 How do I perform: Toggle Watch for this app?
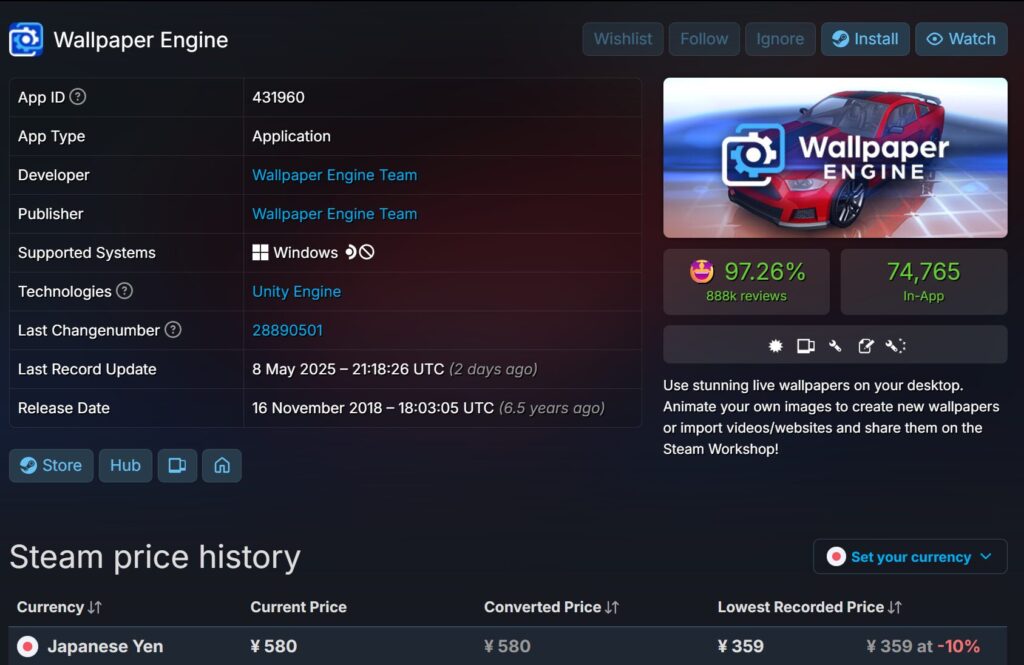(x=961, y=39)
